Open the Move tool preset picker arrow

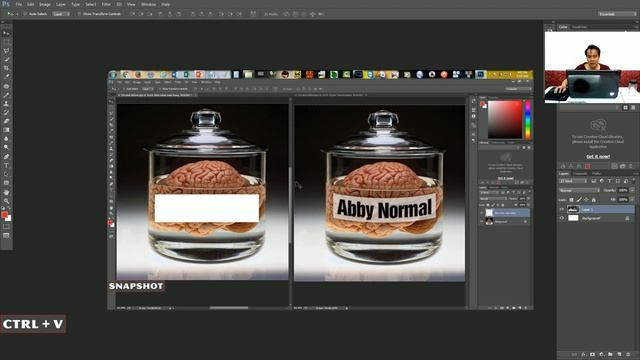point(16,14)
